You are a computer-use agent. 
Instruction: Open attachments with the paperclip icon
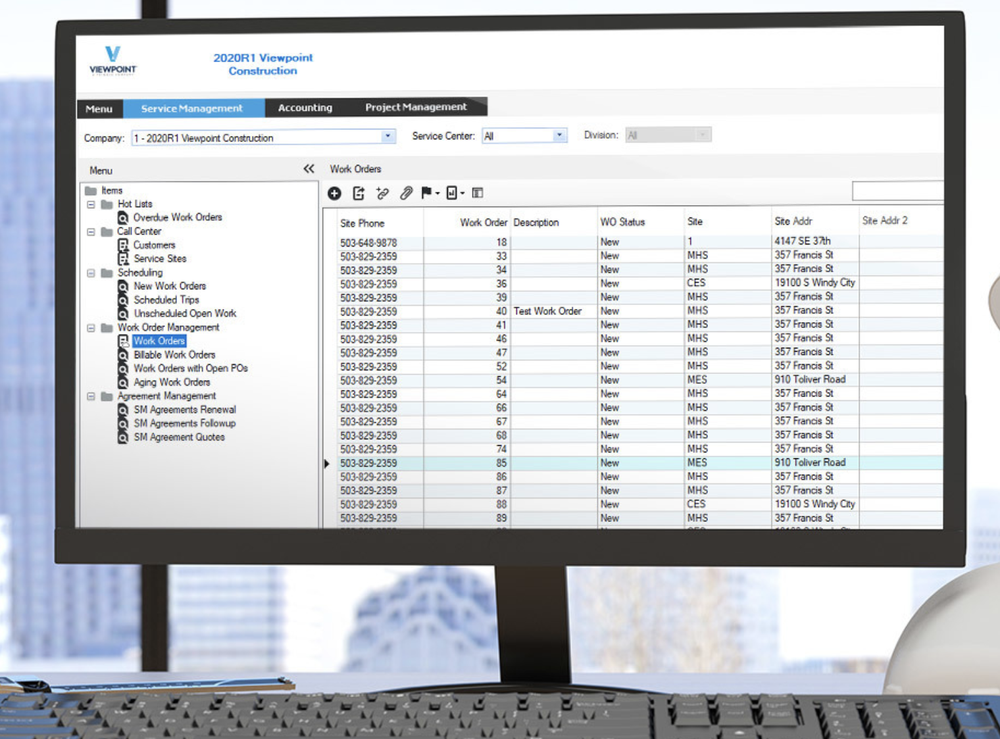click(406, 193)
